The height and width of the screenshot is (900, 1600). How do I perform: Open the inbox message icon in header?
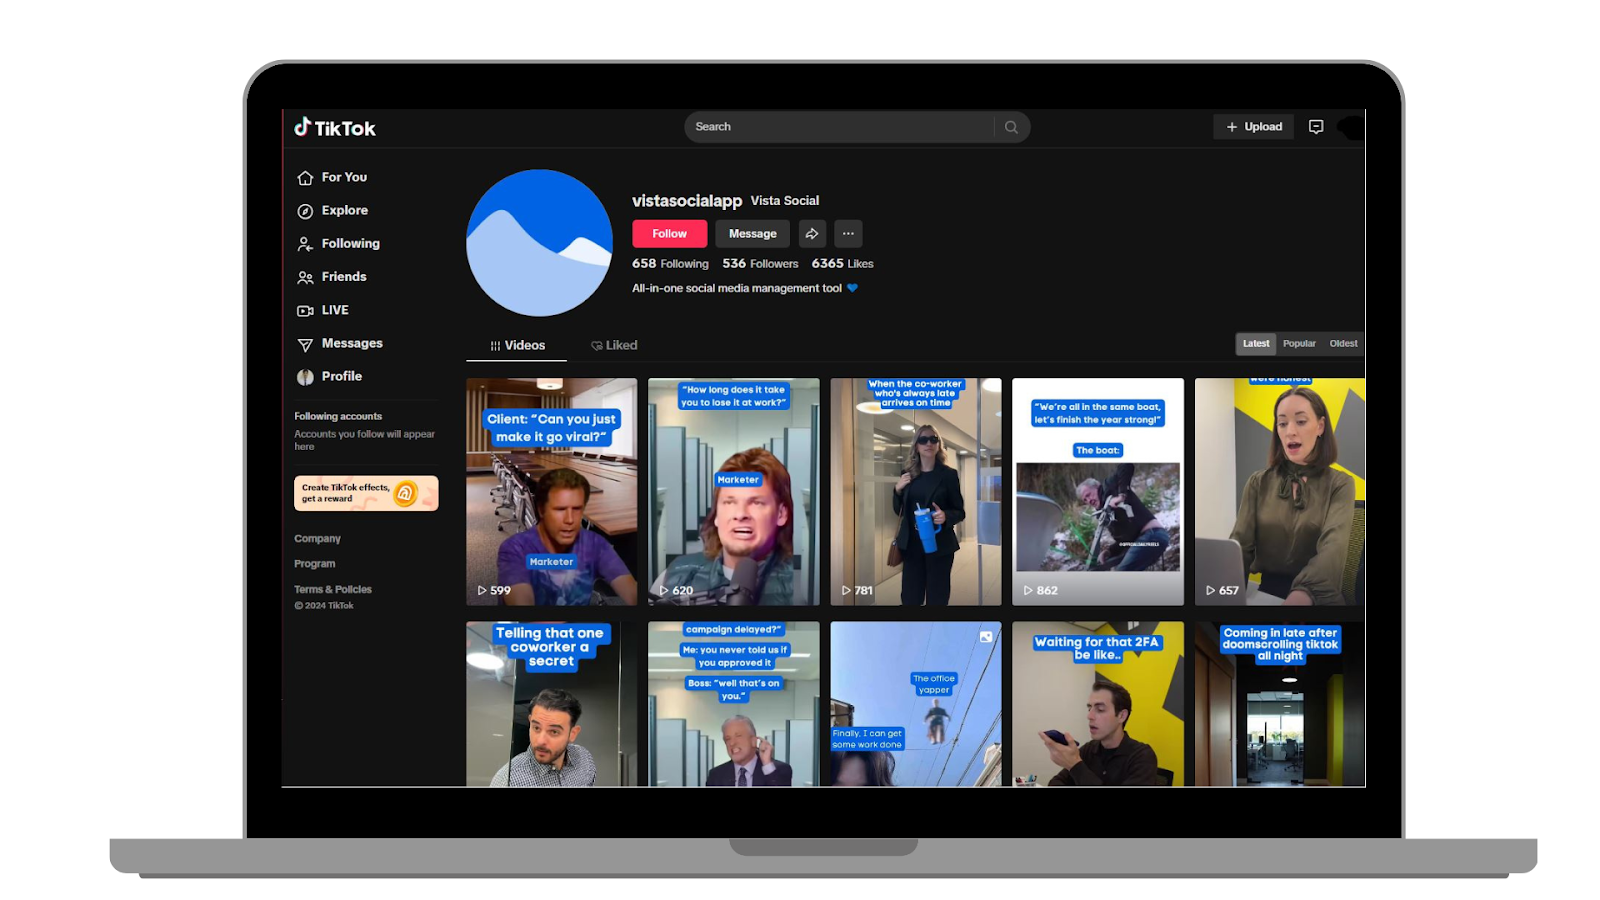click(x=1316, y=127)
